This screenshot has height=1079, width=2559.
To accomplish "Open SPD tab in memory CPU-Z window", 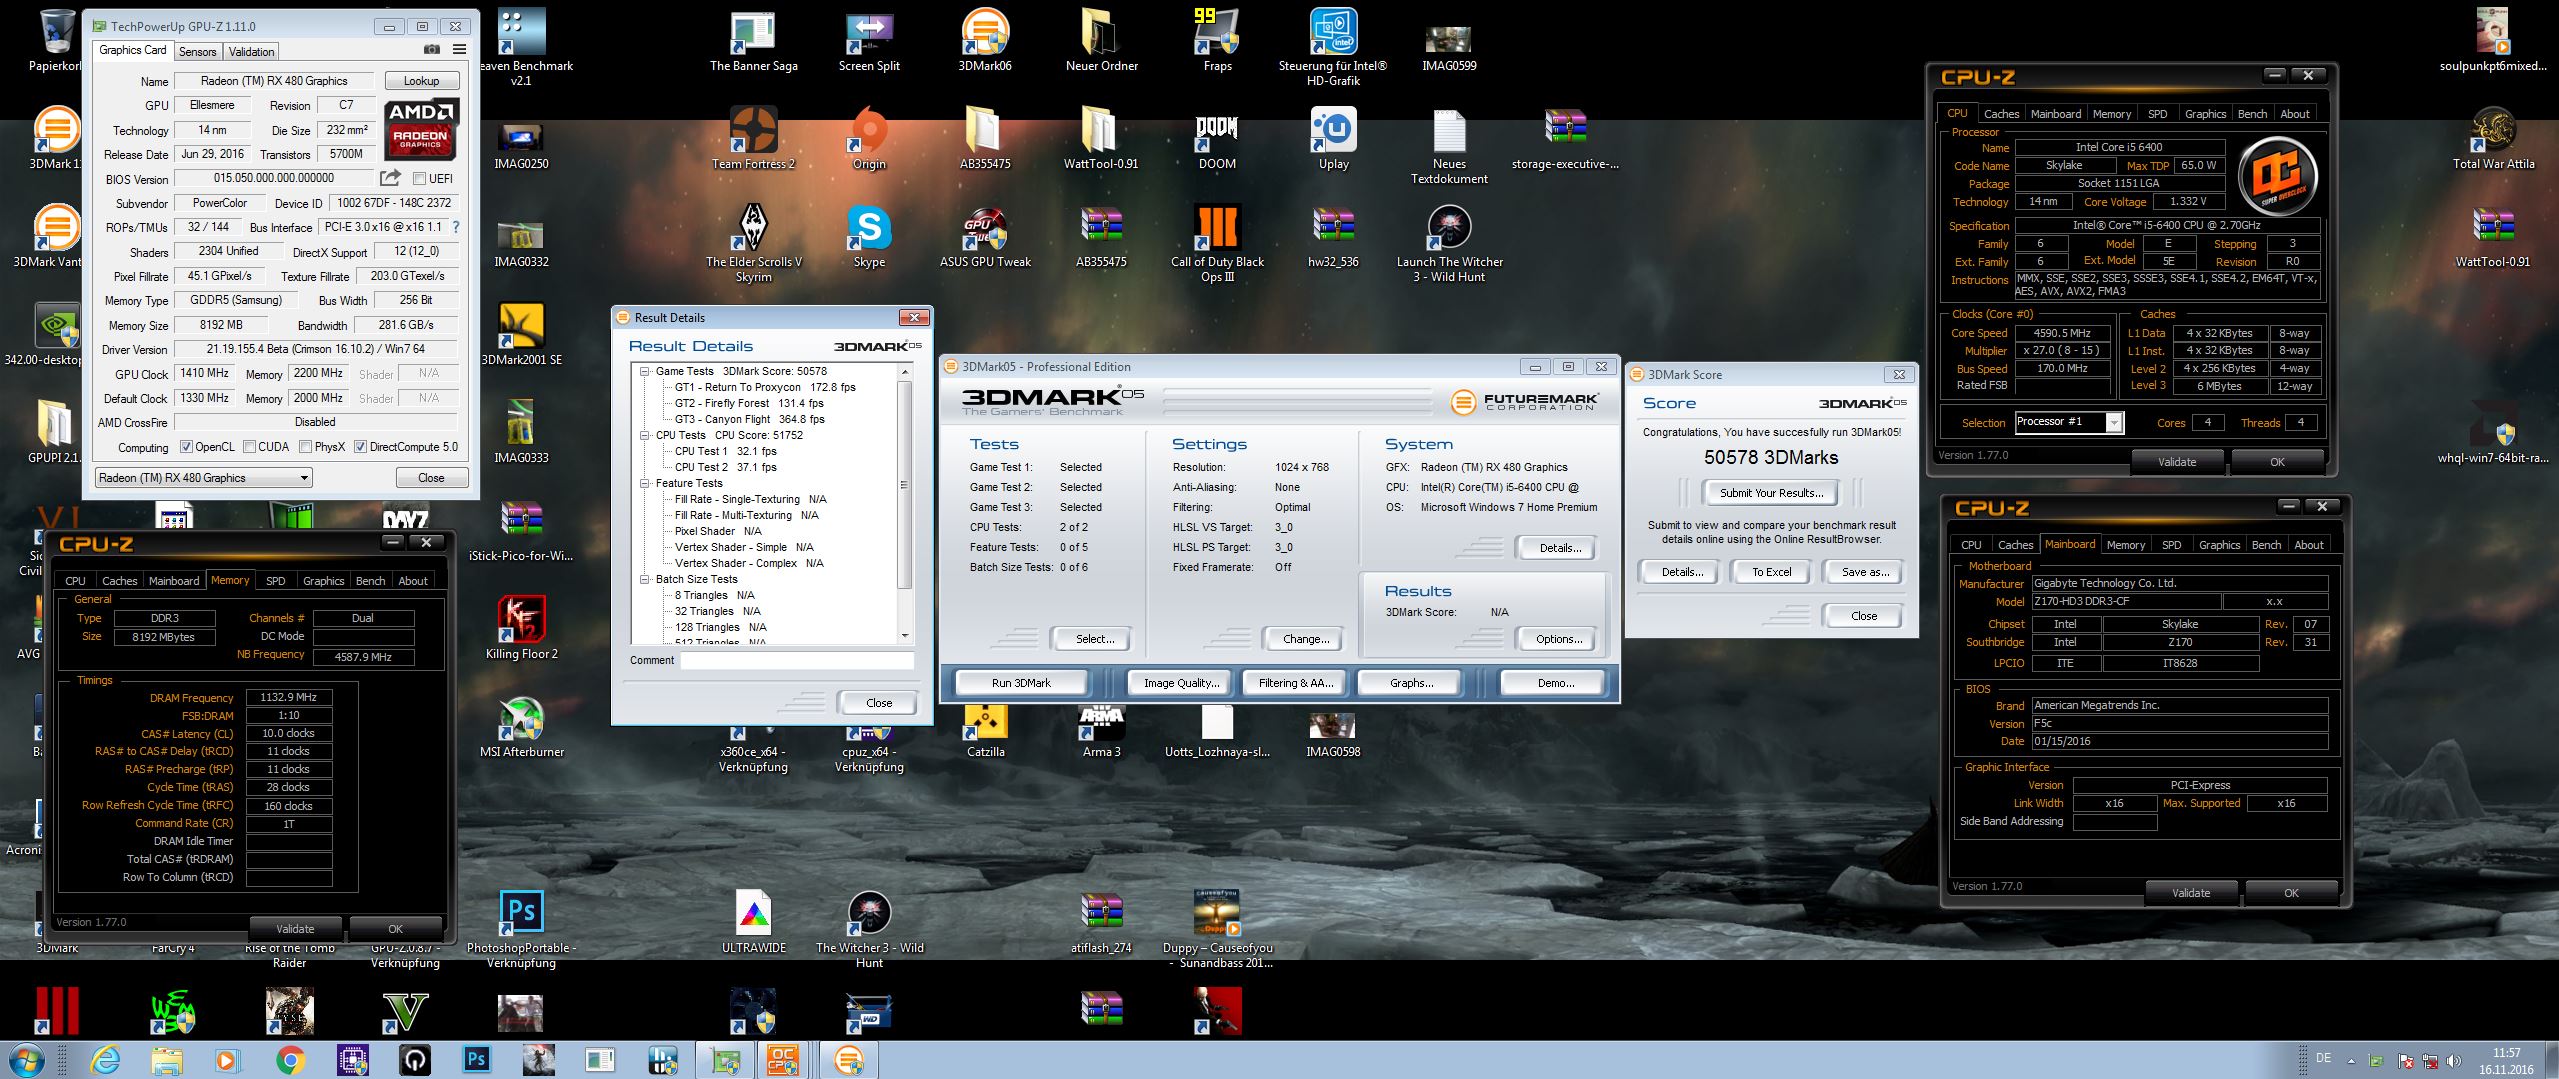I will 276,581.
